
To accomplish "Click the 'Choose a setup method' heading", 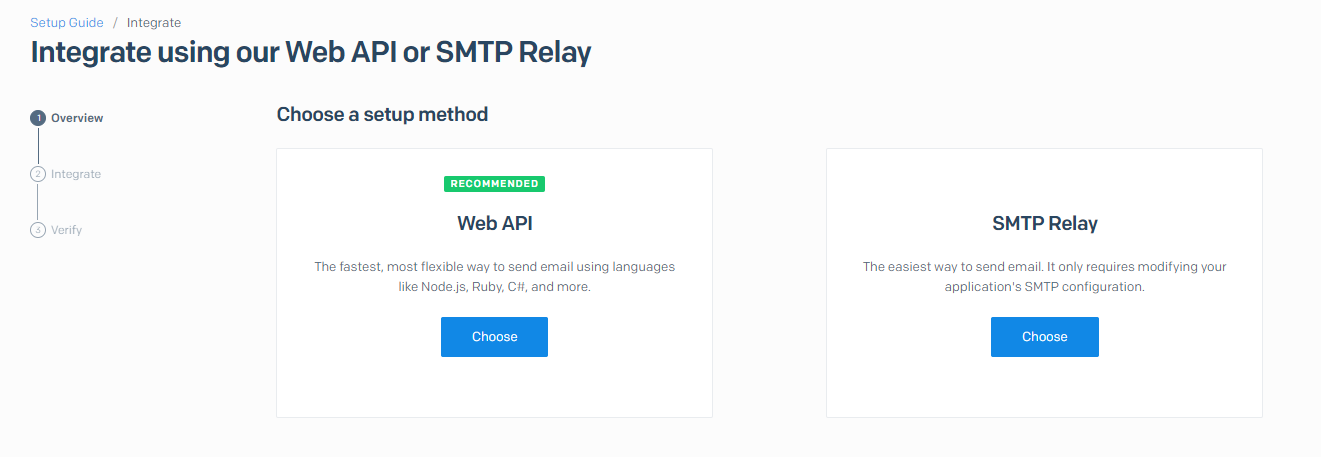I will coord(382,114).
